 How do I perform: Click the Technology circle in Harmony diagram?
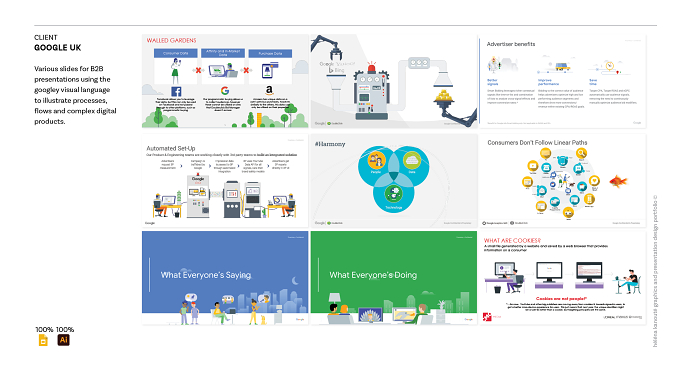(393, 194)
